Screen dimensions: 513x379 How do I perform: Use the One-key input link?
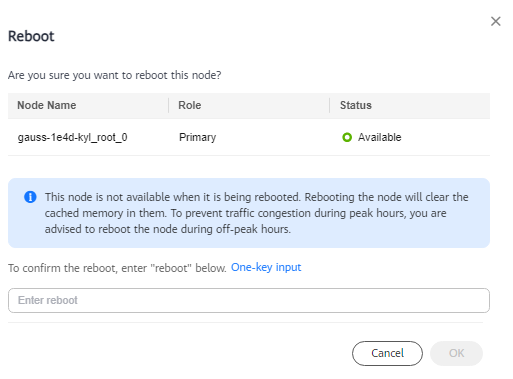click(x=266, y=267)
